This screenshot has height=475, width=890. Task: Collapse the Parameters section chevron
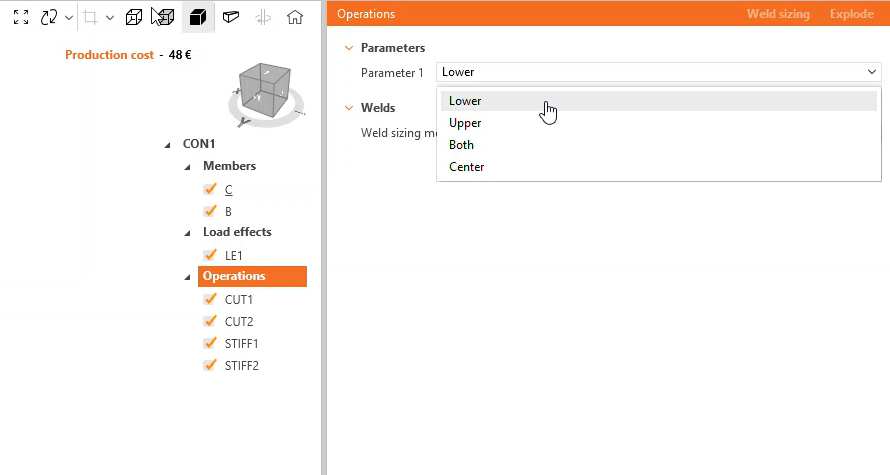(x=348, y=48)
